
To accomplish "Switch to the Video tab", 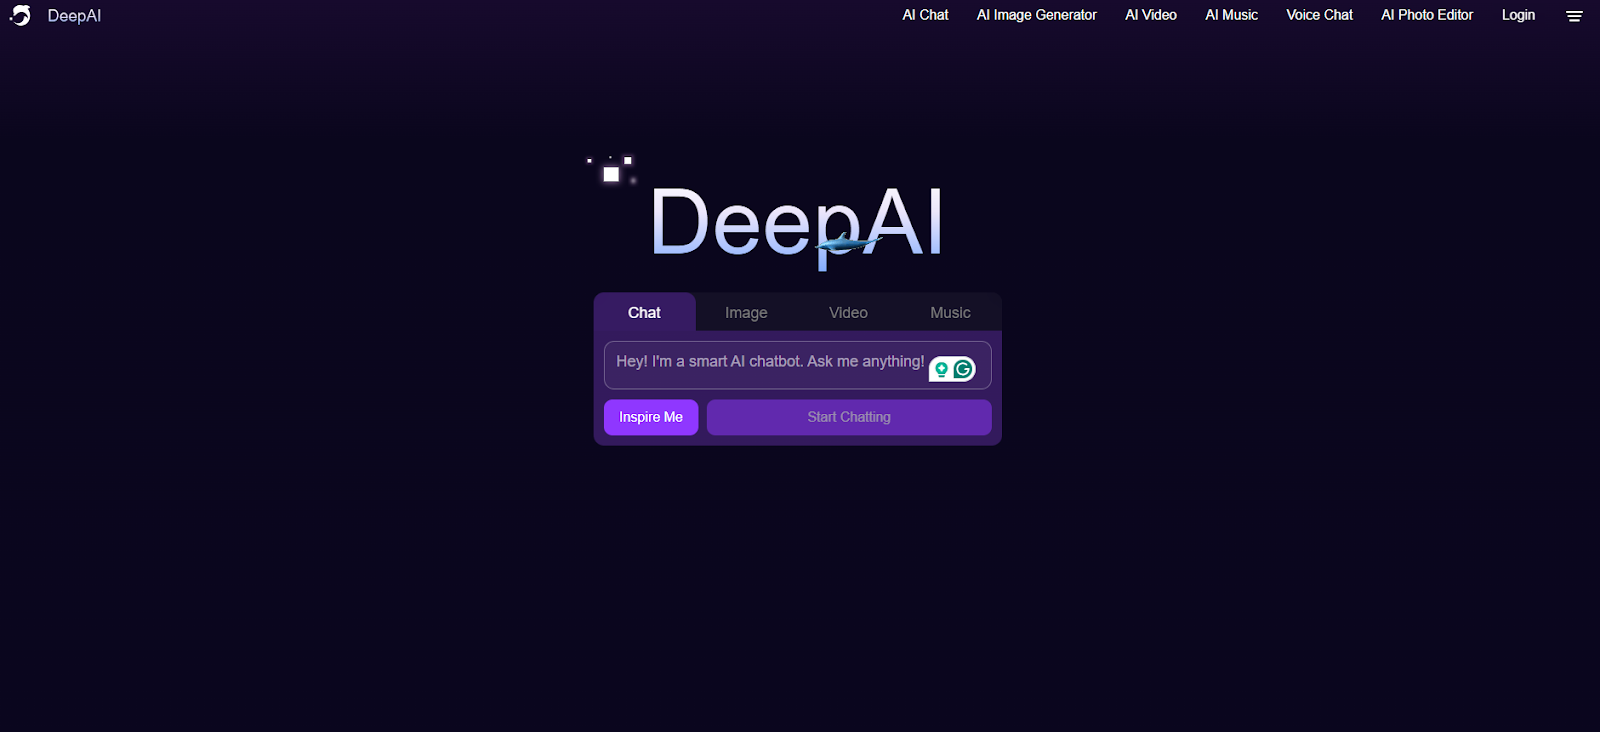I will (848, 312).
